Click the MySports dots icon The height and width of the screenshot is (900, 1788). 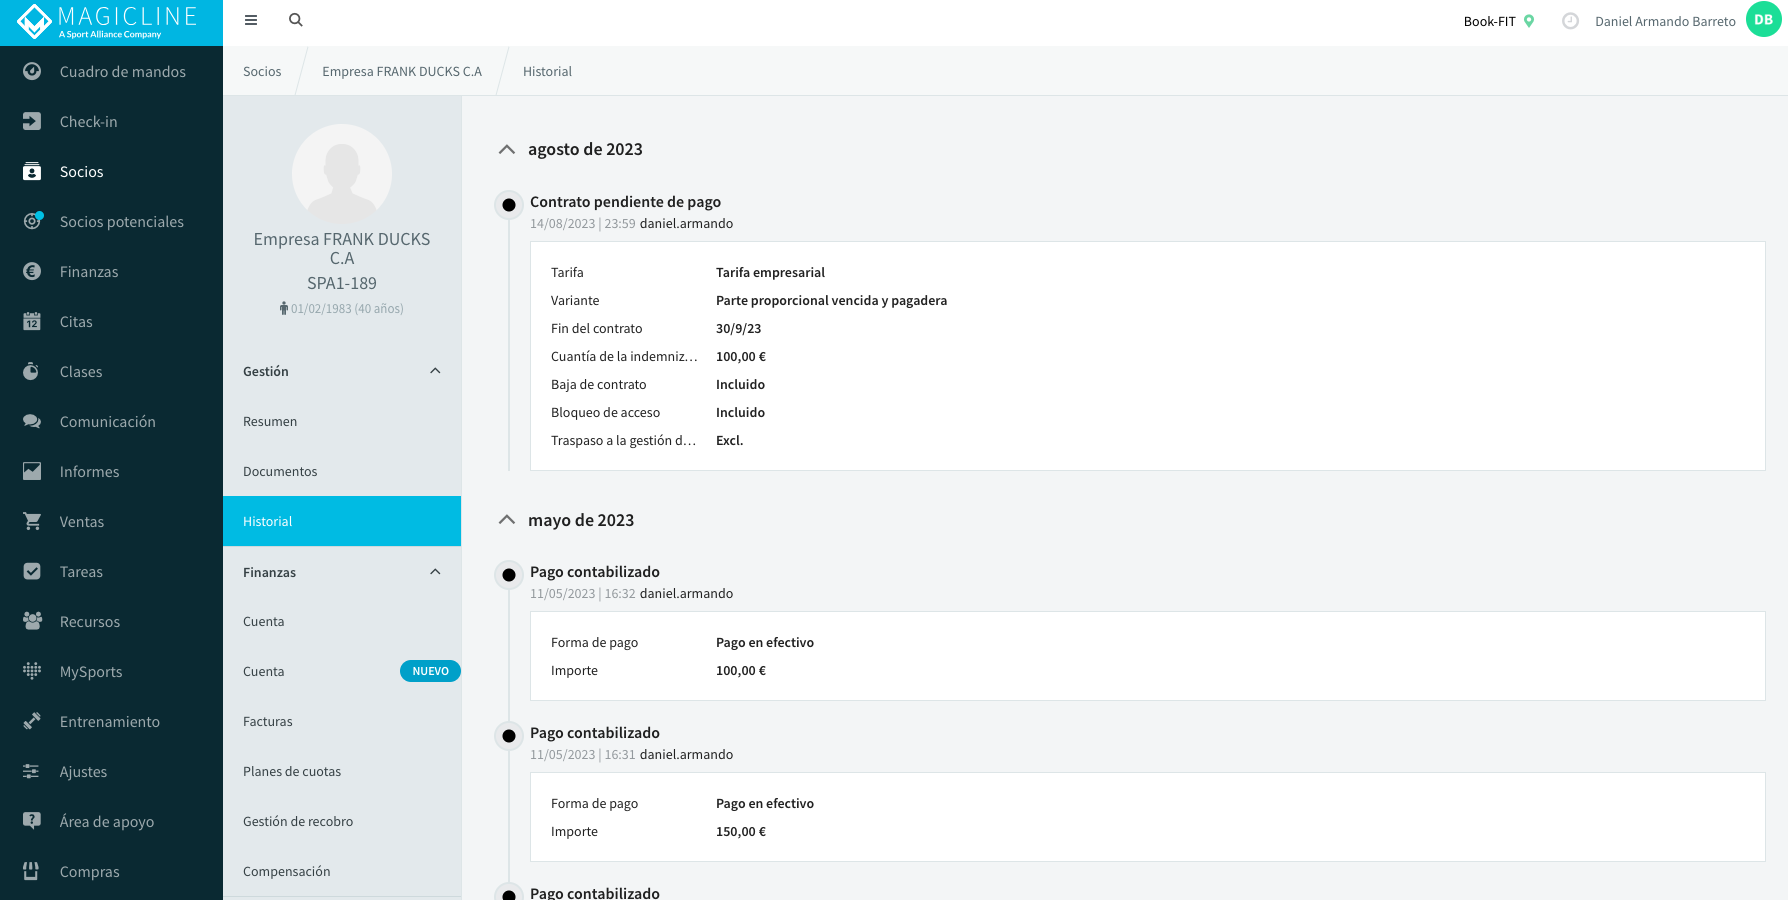tap(32, 671)
